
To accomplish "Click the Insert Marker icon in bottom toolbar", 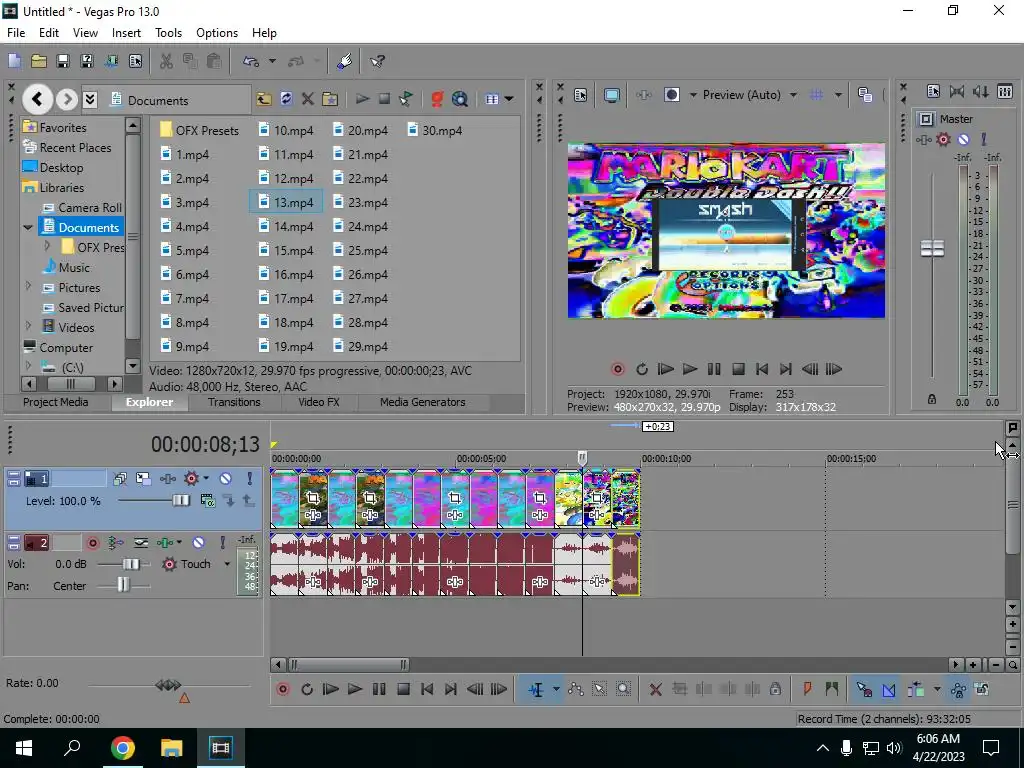I will coord(807,689).
